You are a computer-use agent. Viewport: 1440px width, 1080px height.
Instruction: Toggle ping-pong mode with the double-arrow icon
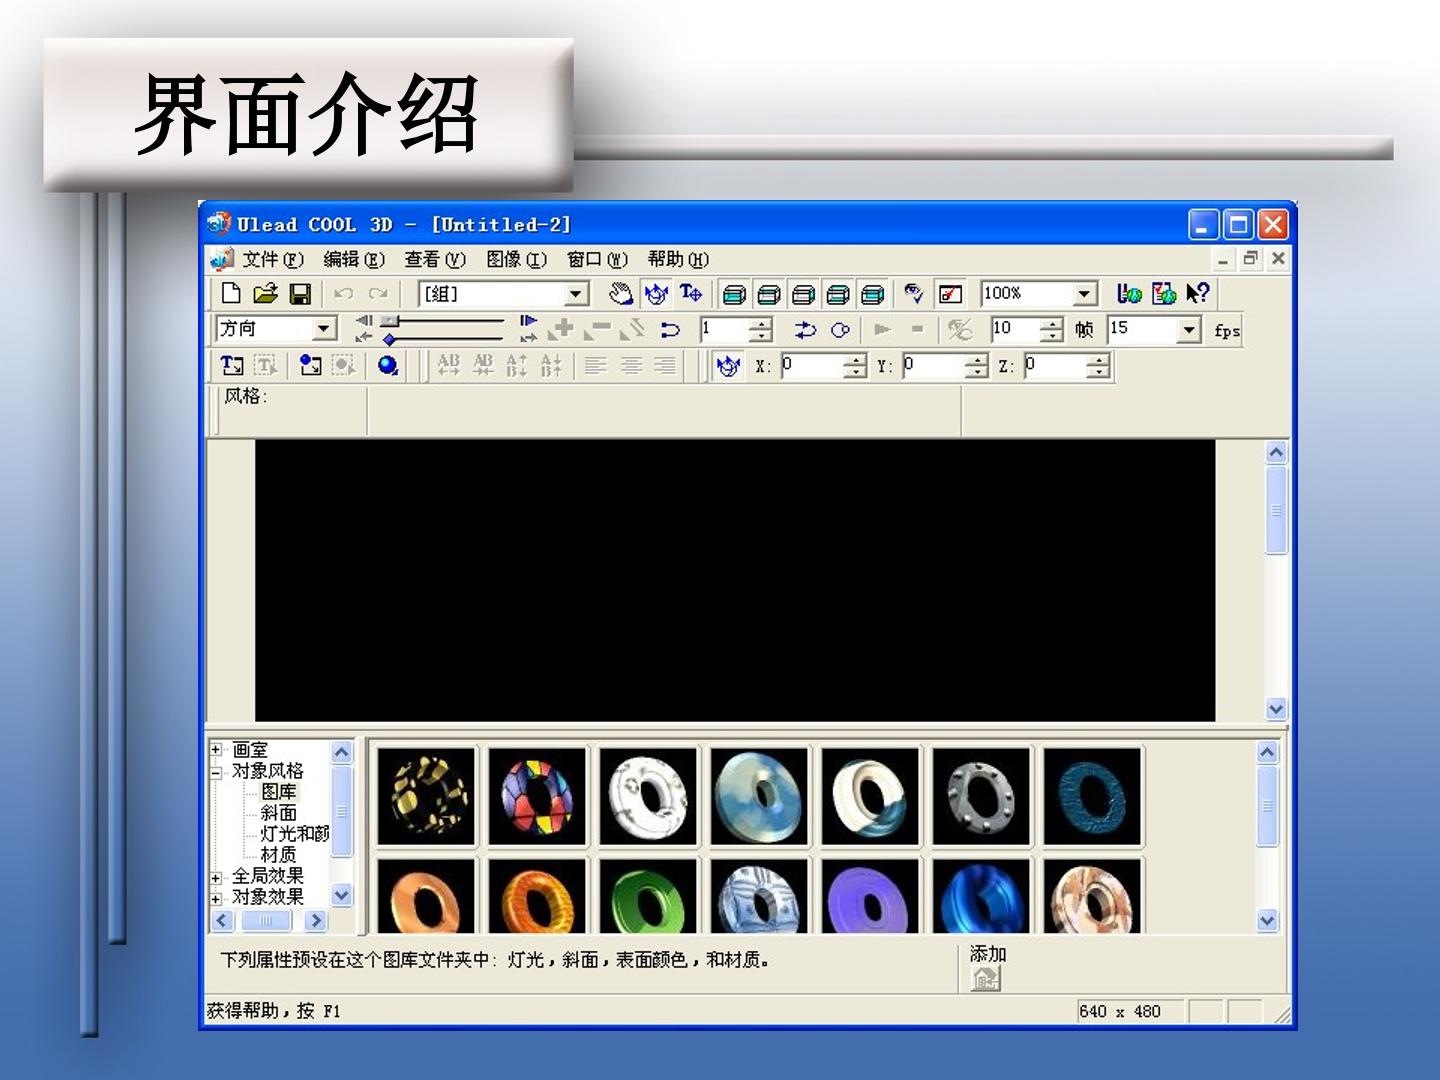click(x=806, y=329)
